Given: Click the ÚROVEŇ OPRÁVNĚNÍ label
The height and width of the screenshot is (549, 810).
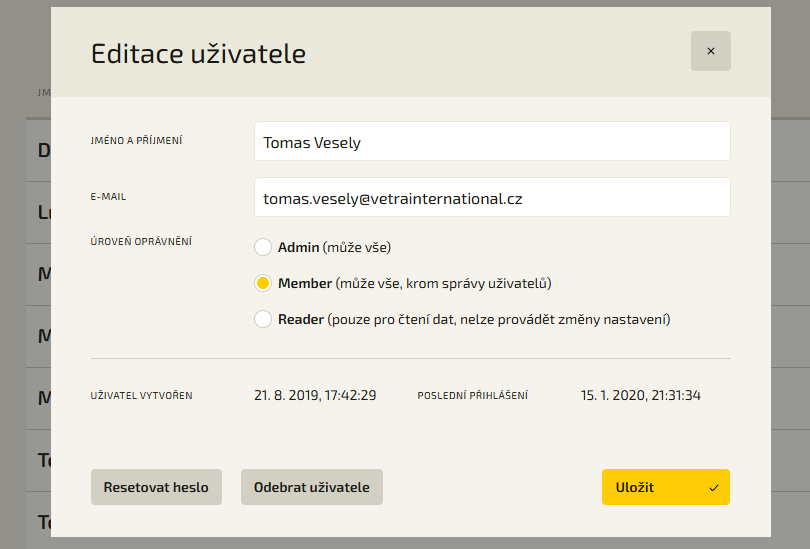Looking at the screenshot, I should (x=141, y=242).
